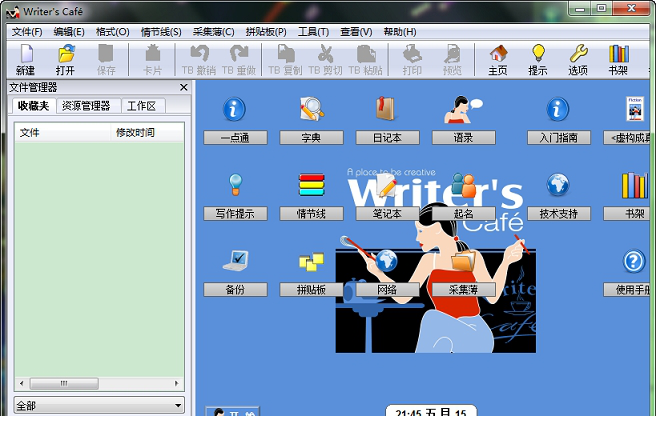
Task: Open the 拼贴板(P) menu
Action: (x=266, y=32)
